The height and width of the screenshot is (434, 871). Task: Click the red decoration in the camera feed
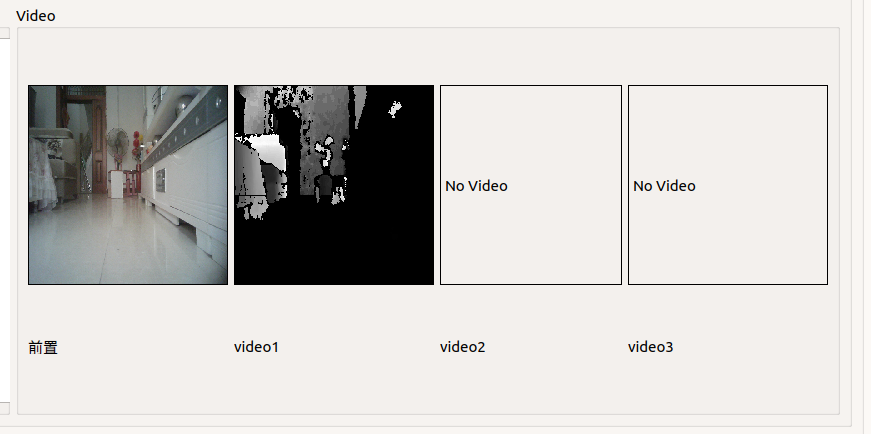136,146
